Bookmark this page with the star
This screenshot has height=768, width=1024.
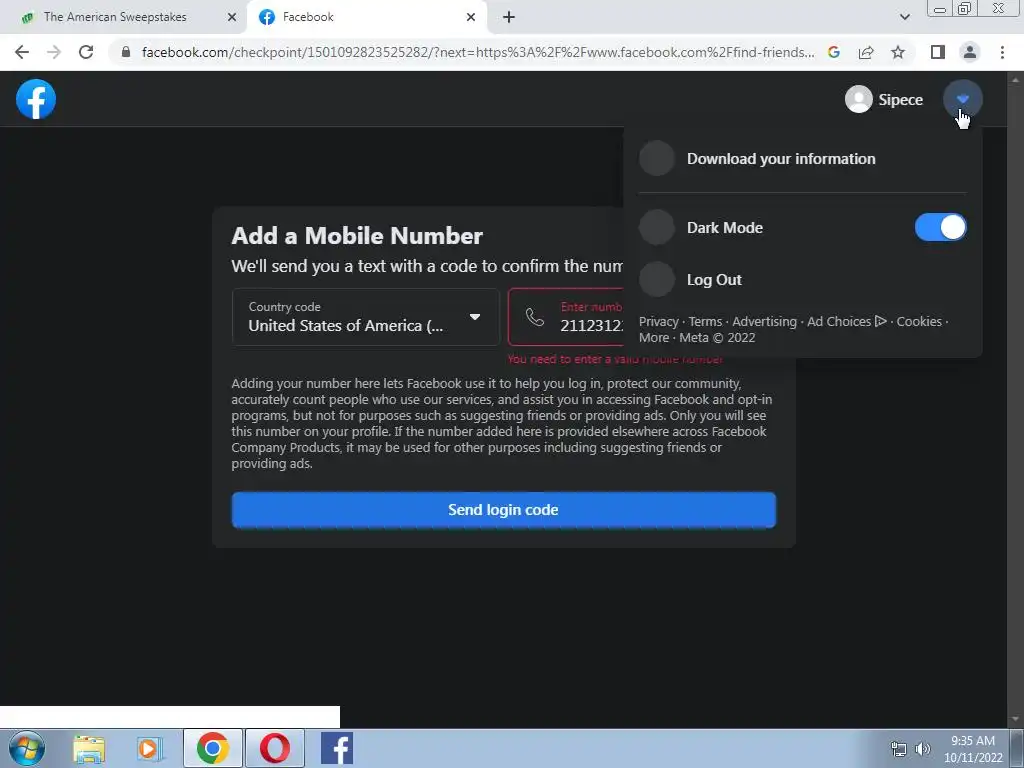898,52
